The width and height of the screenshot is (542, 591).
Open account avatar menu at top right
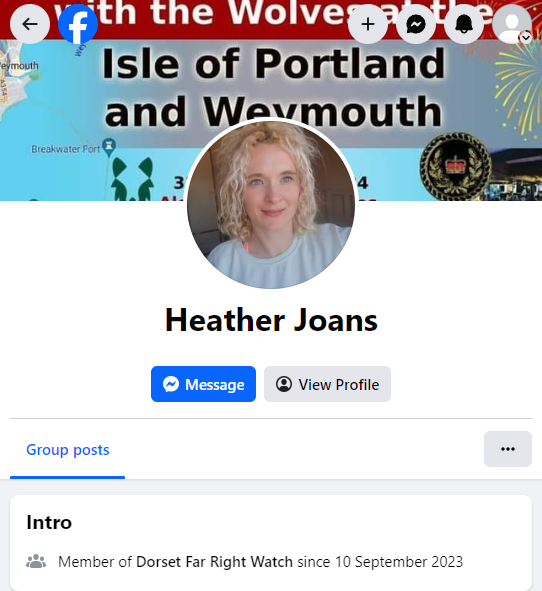tap(512, 24)
